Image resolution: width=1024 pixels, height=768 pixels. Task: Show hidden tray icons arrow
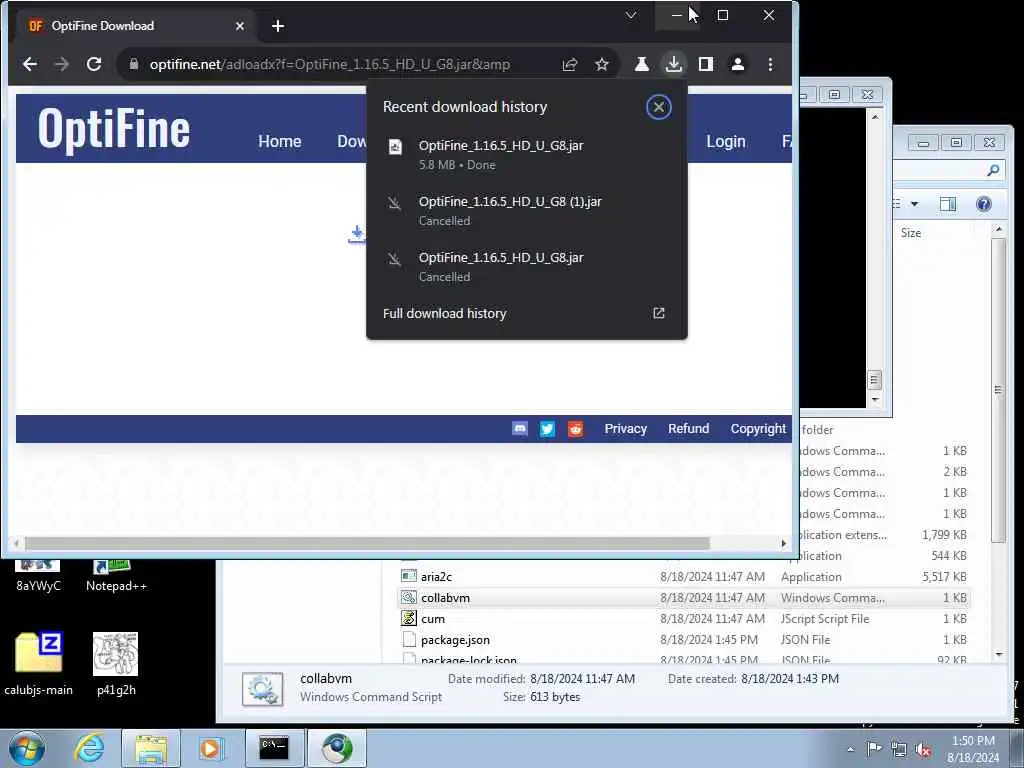point(850,749)
